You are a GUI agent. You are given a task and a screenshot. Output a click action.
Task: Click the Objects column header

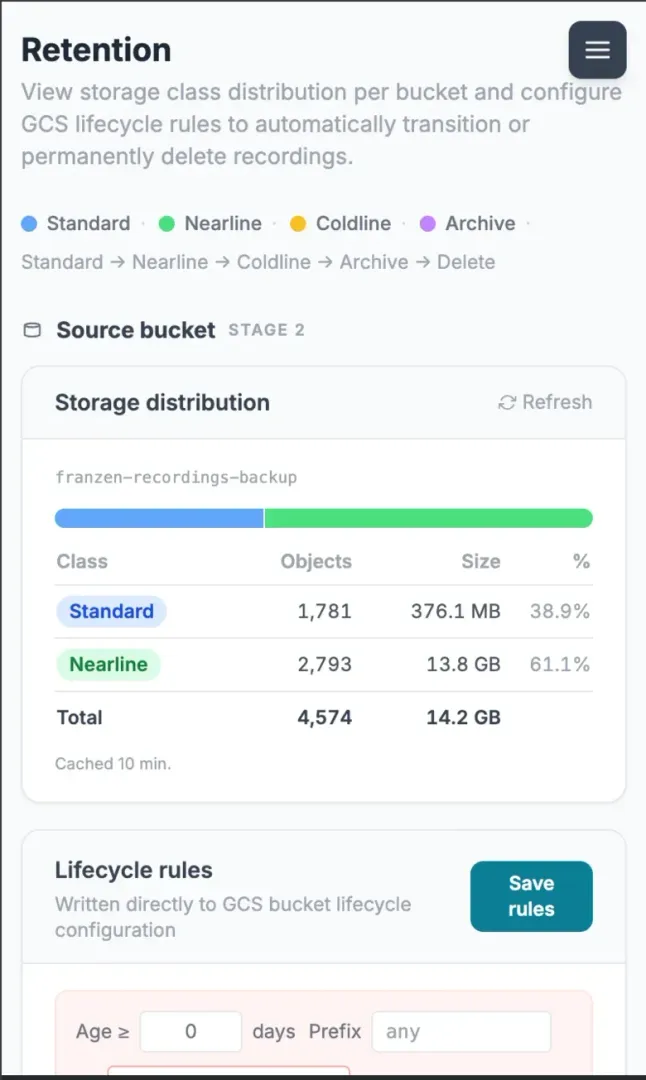(316, 561)
